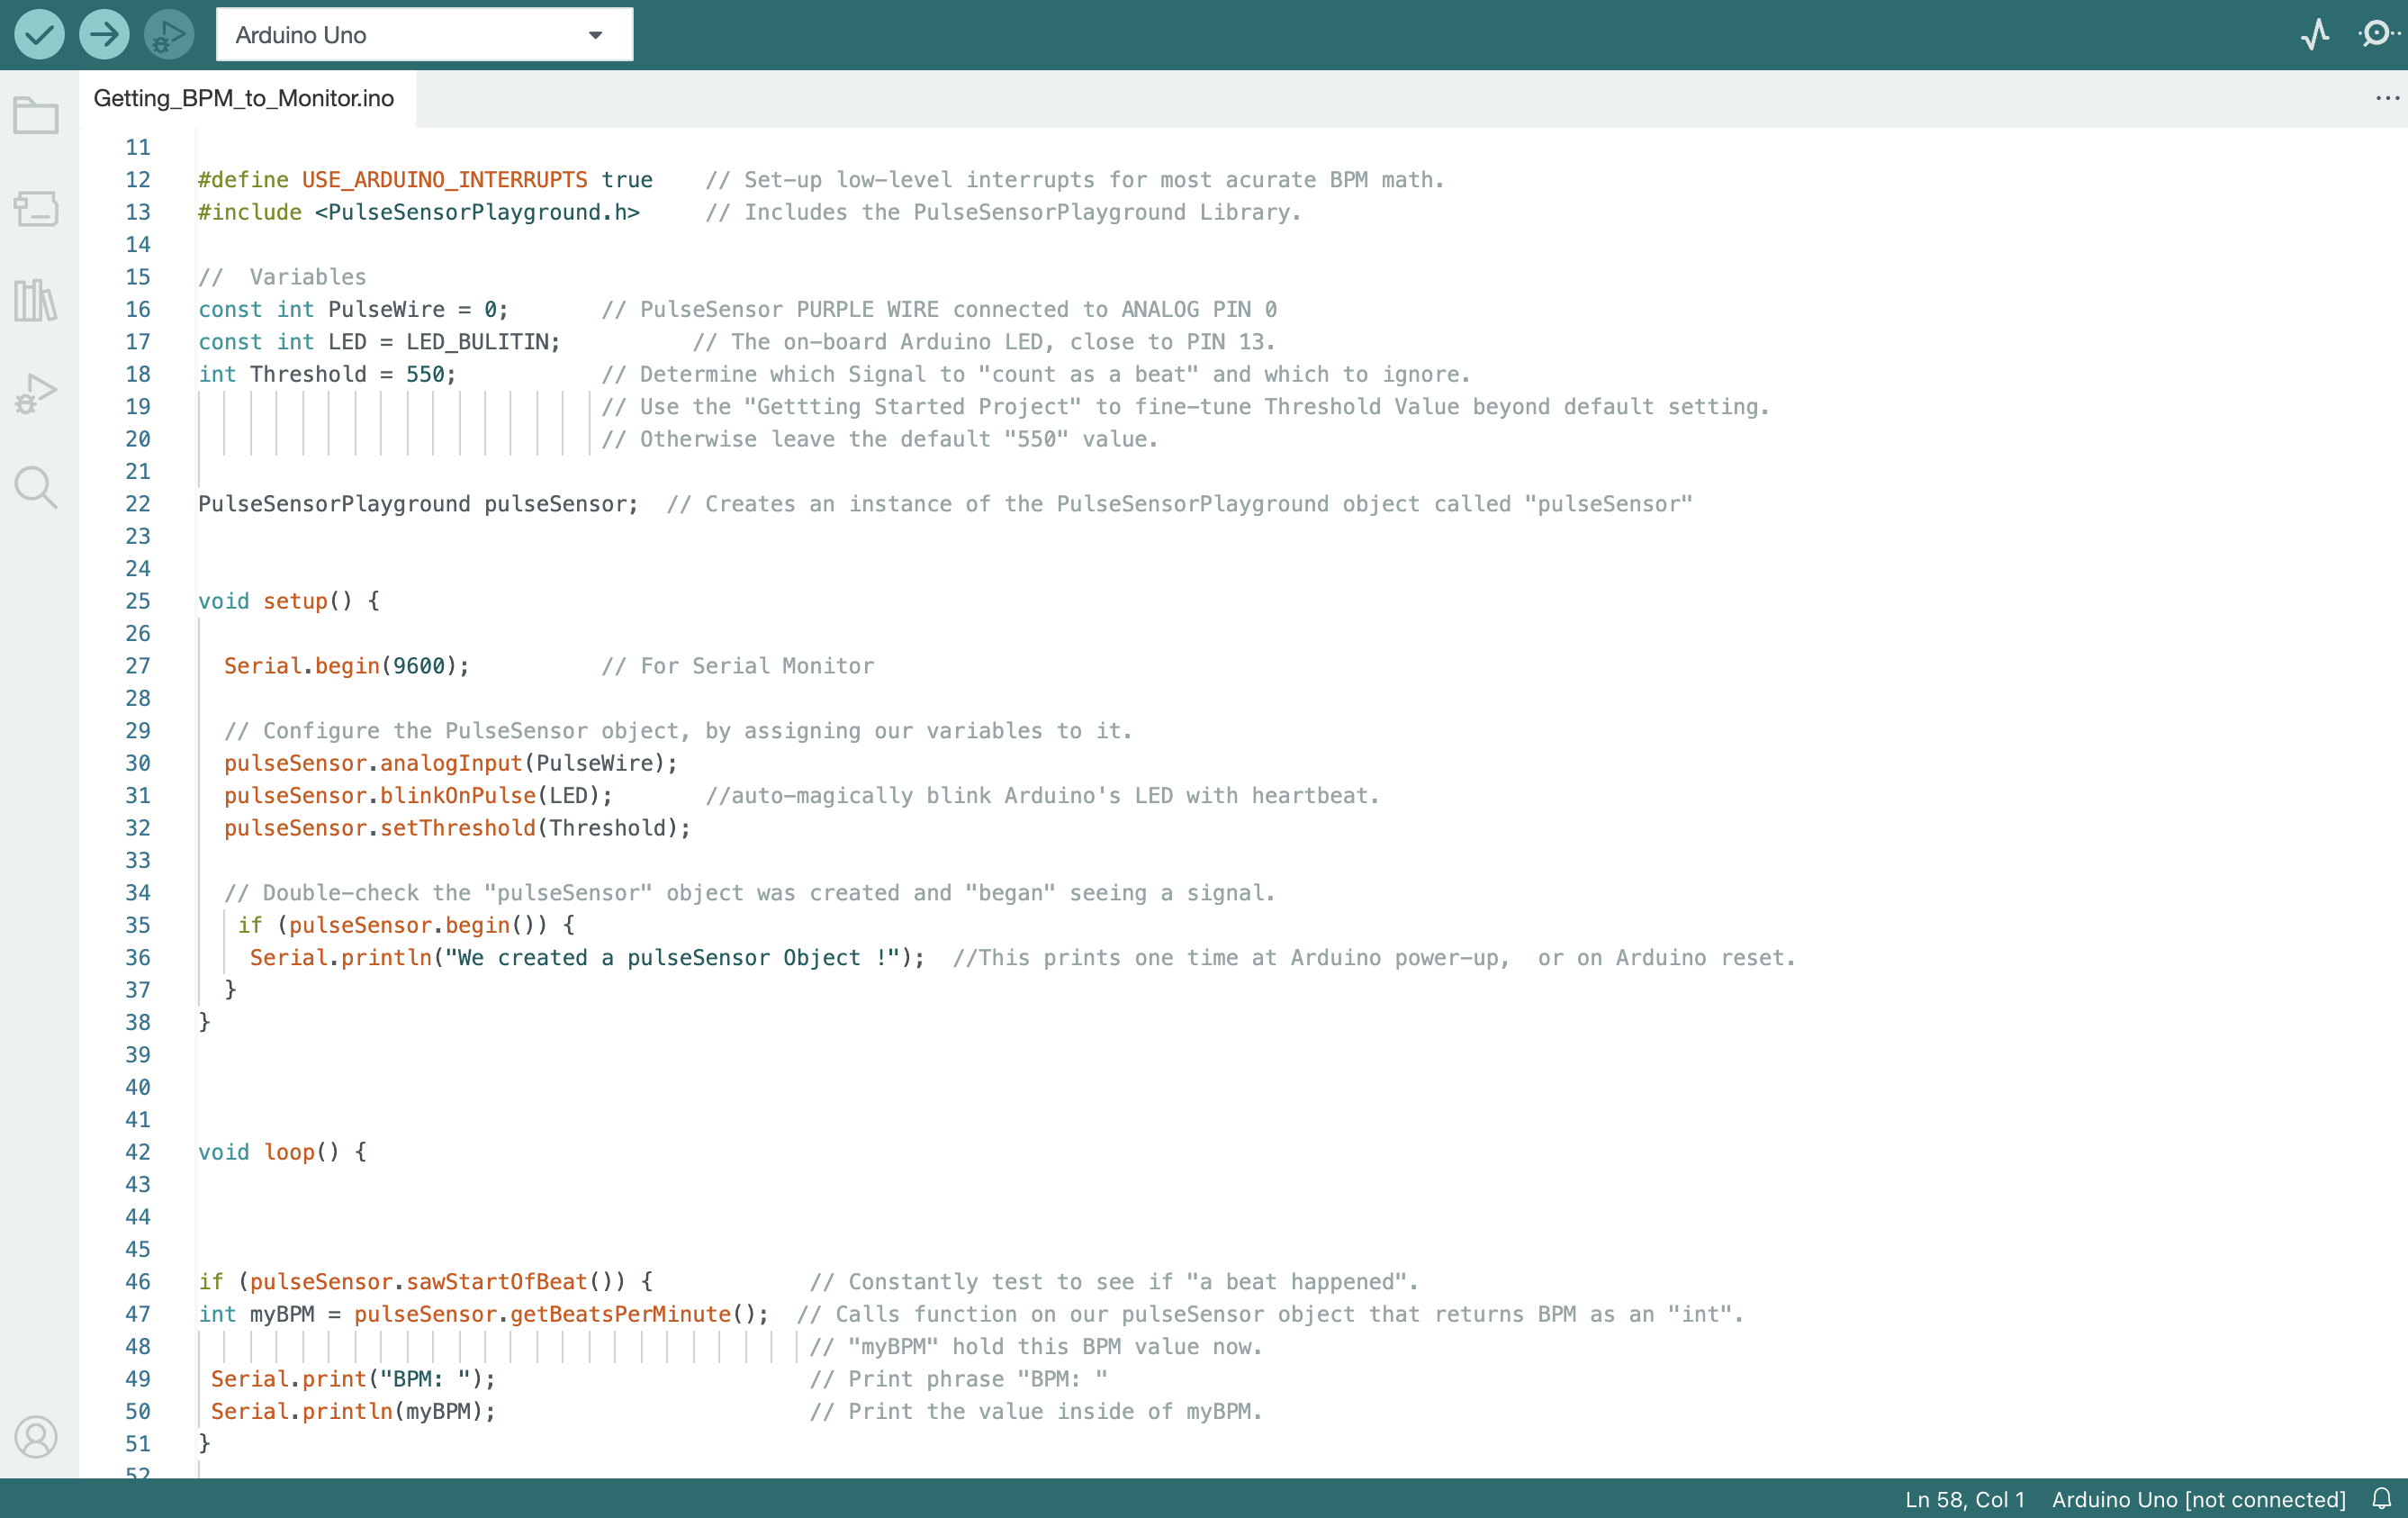
Task: Click the Verify checkmark button
Action: [39, 35]
